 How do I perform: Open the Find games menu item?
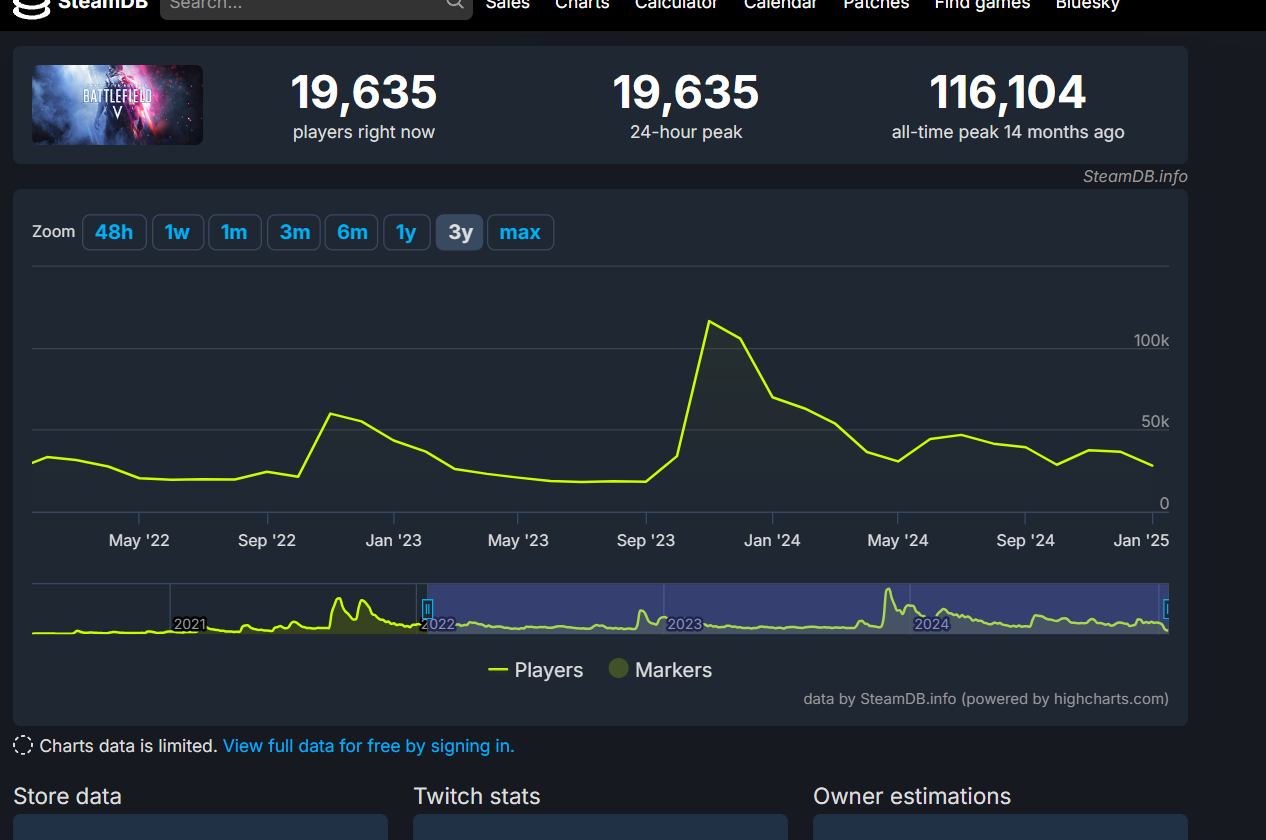982,5
